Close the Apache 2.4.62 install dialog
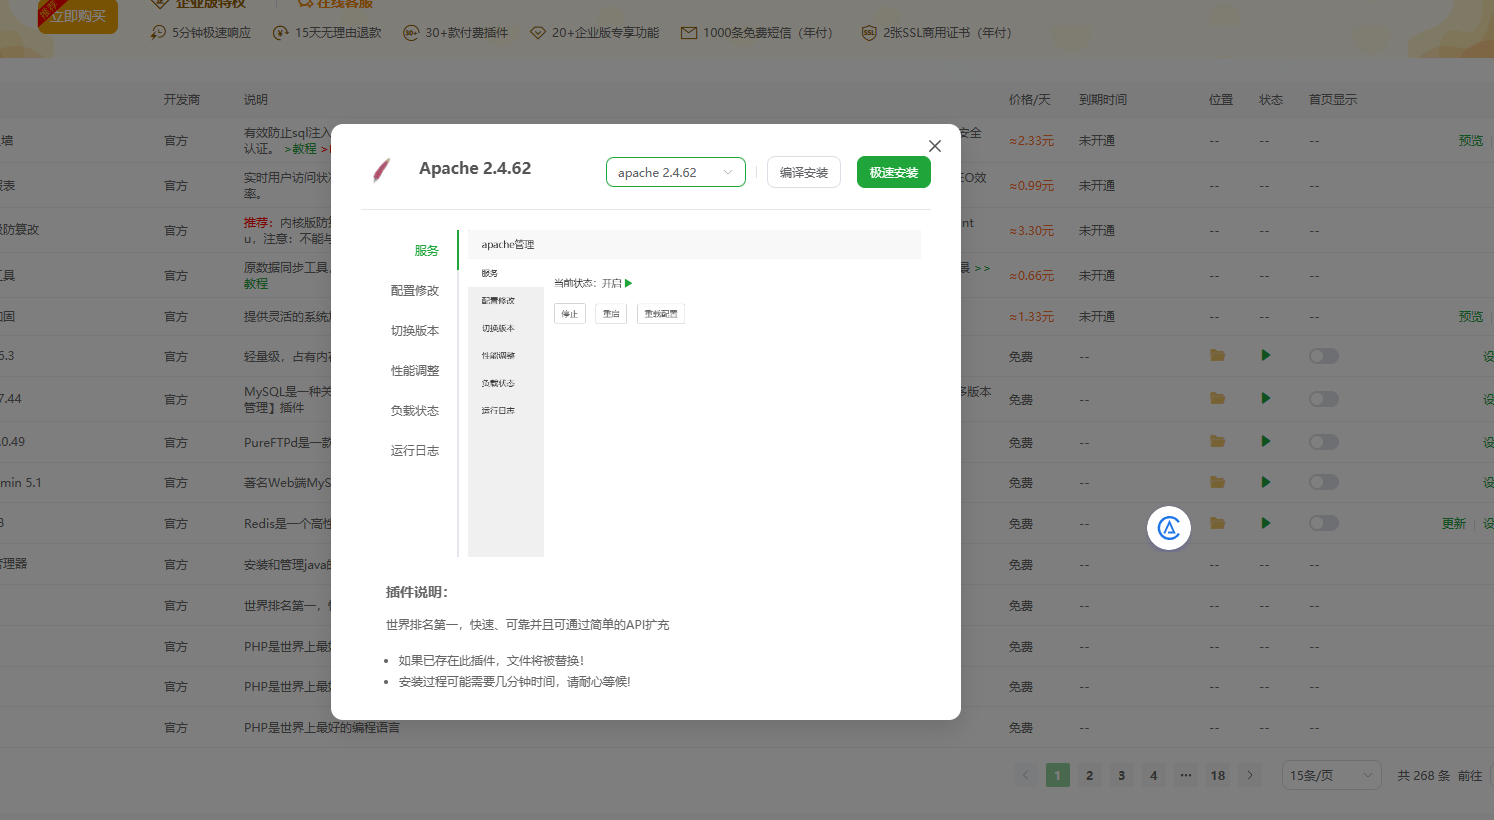 tap(935, 146)
